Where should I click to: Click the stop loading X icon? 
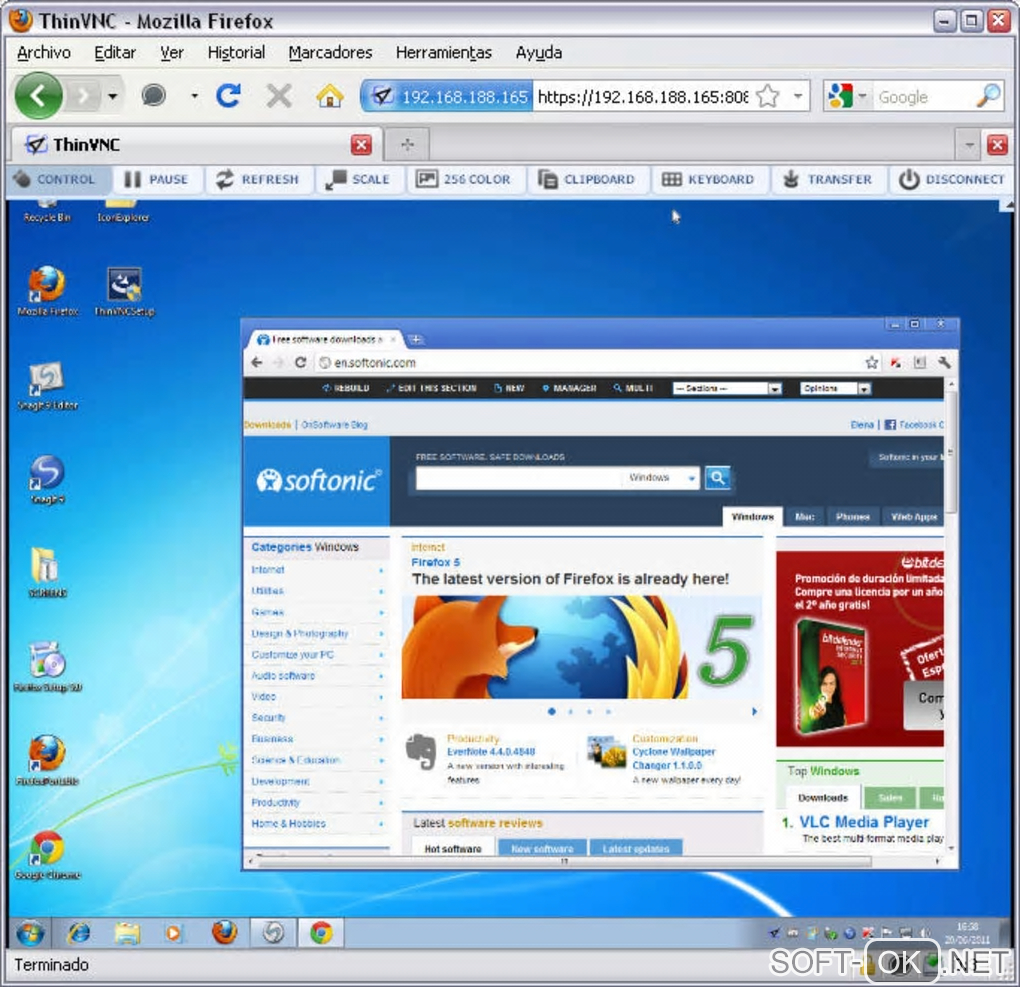pos(279,96)
